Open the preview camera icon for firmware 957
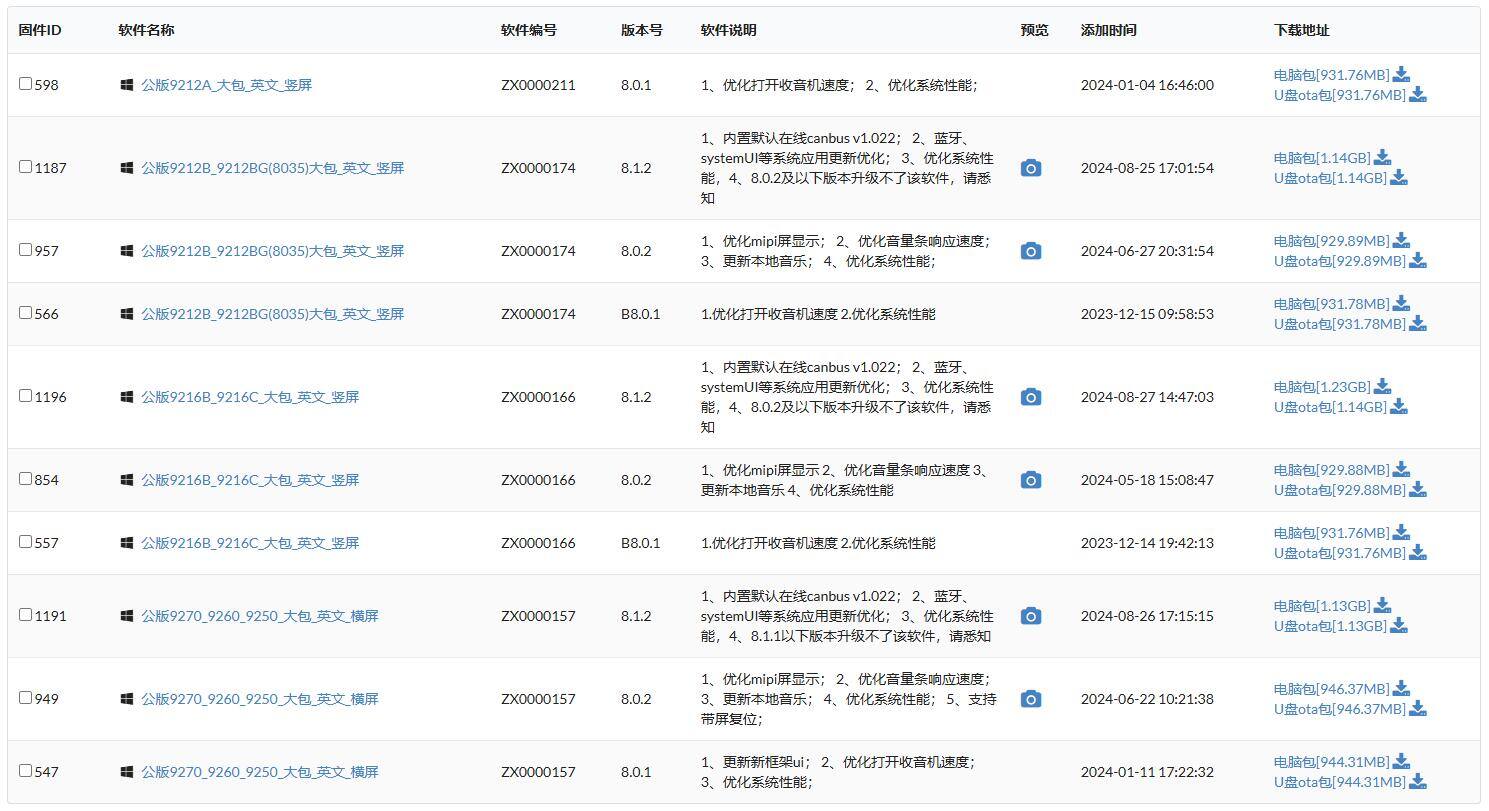This screenshot has height=811, width=1489. click(x=1030, y=251)
